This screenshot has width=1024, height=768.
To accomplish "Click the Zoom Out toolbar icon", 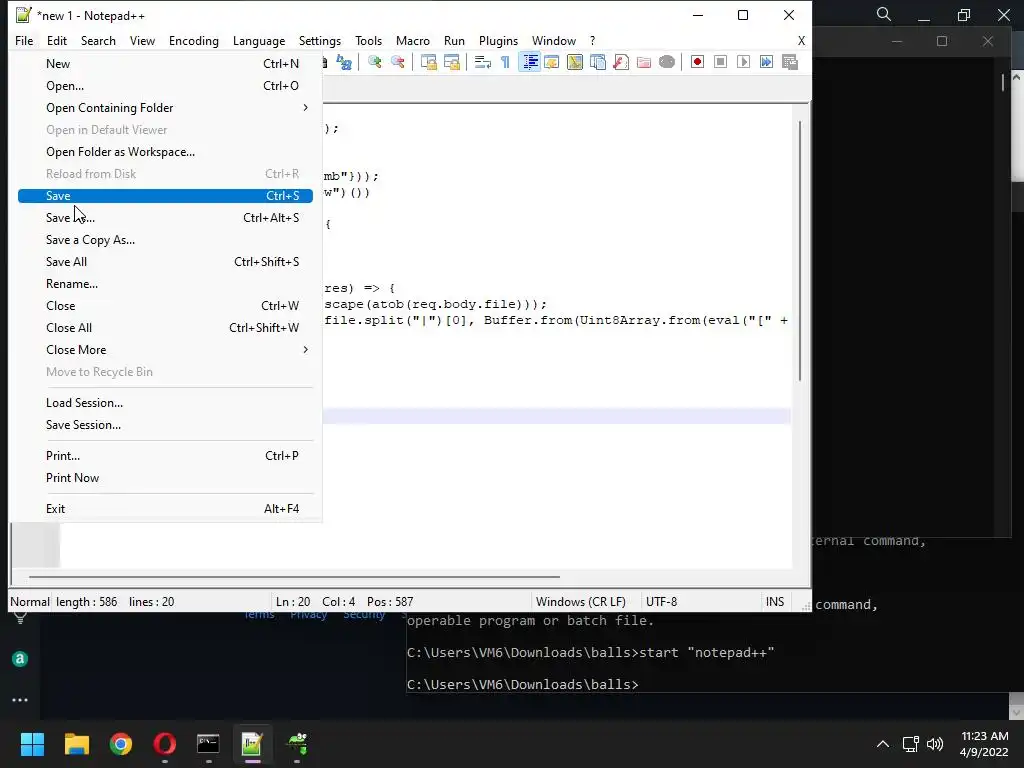I will pyautogui.click(x=398, y=62).
